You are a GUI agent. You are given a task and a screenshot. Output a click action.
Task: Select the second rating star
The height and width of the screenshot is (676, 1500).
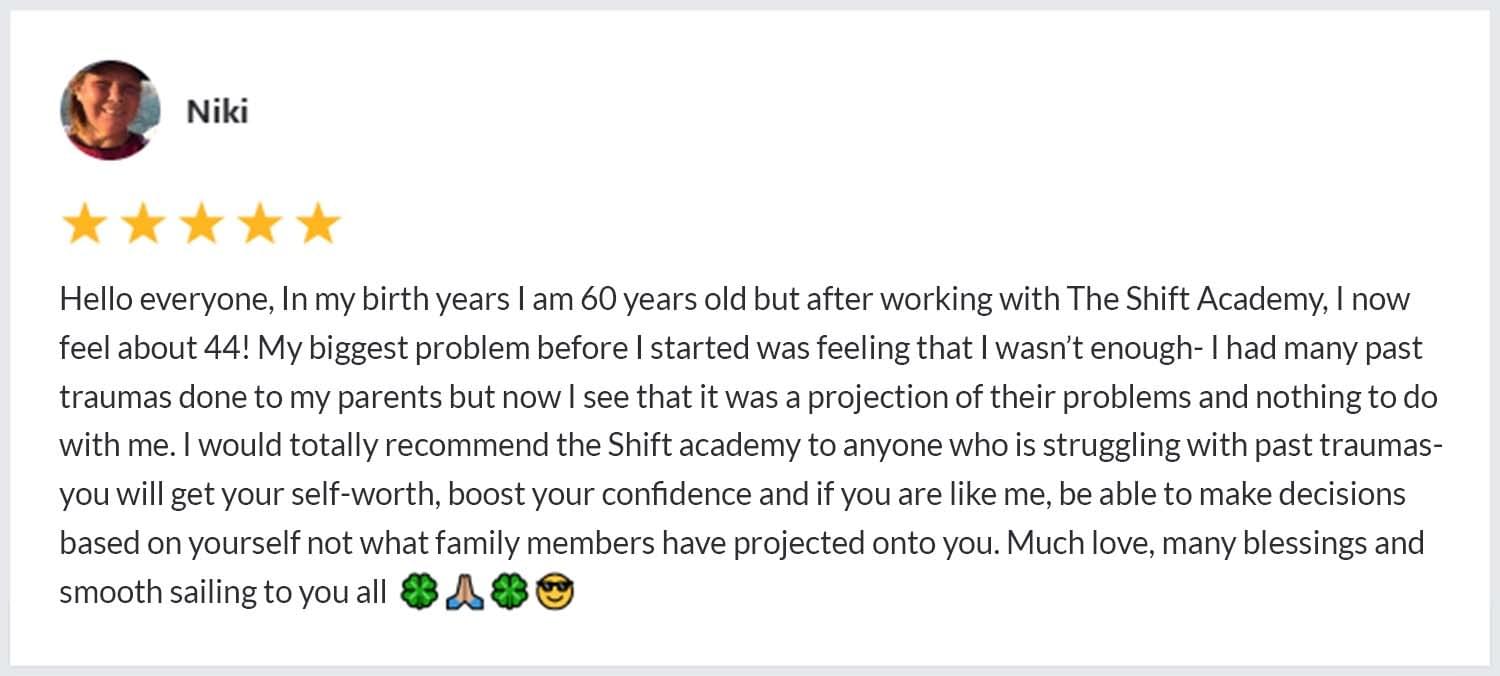[x=142, y=225]
